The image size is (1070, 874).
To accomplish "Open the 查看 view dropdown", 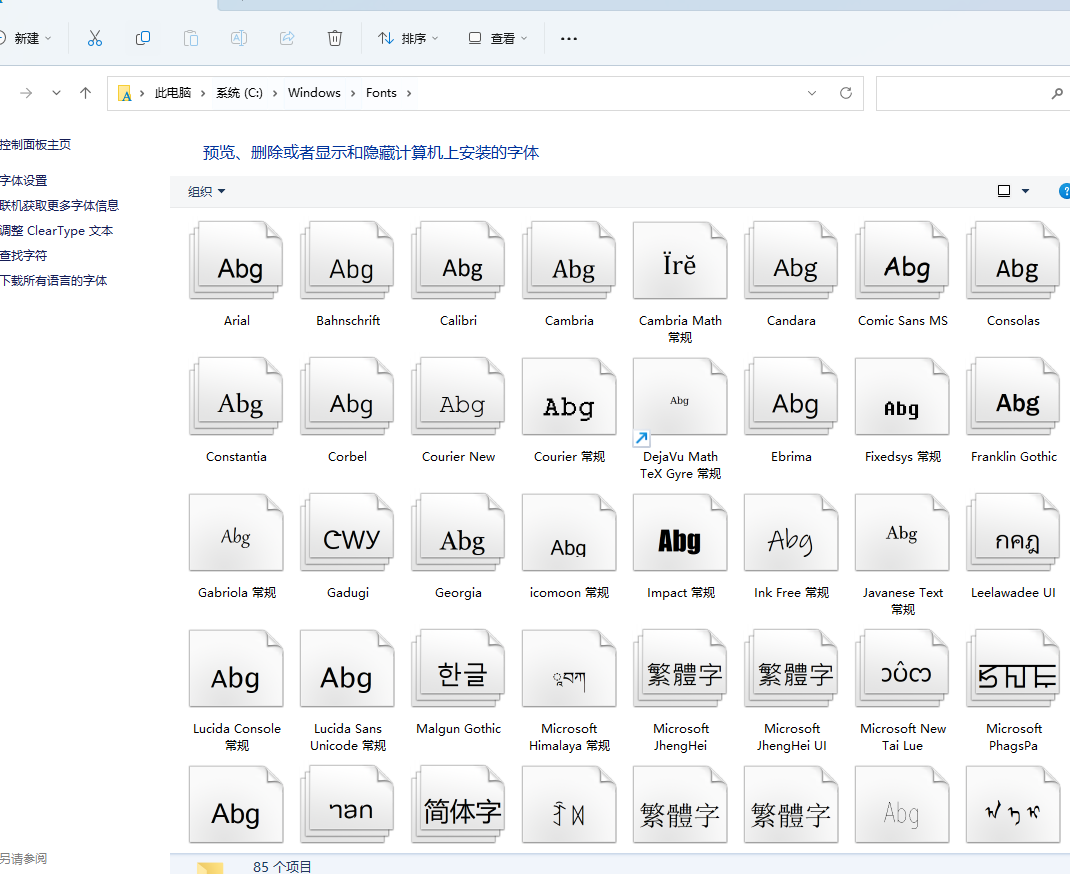I will point(498,38).
